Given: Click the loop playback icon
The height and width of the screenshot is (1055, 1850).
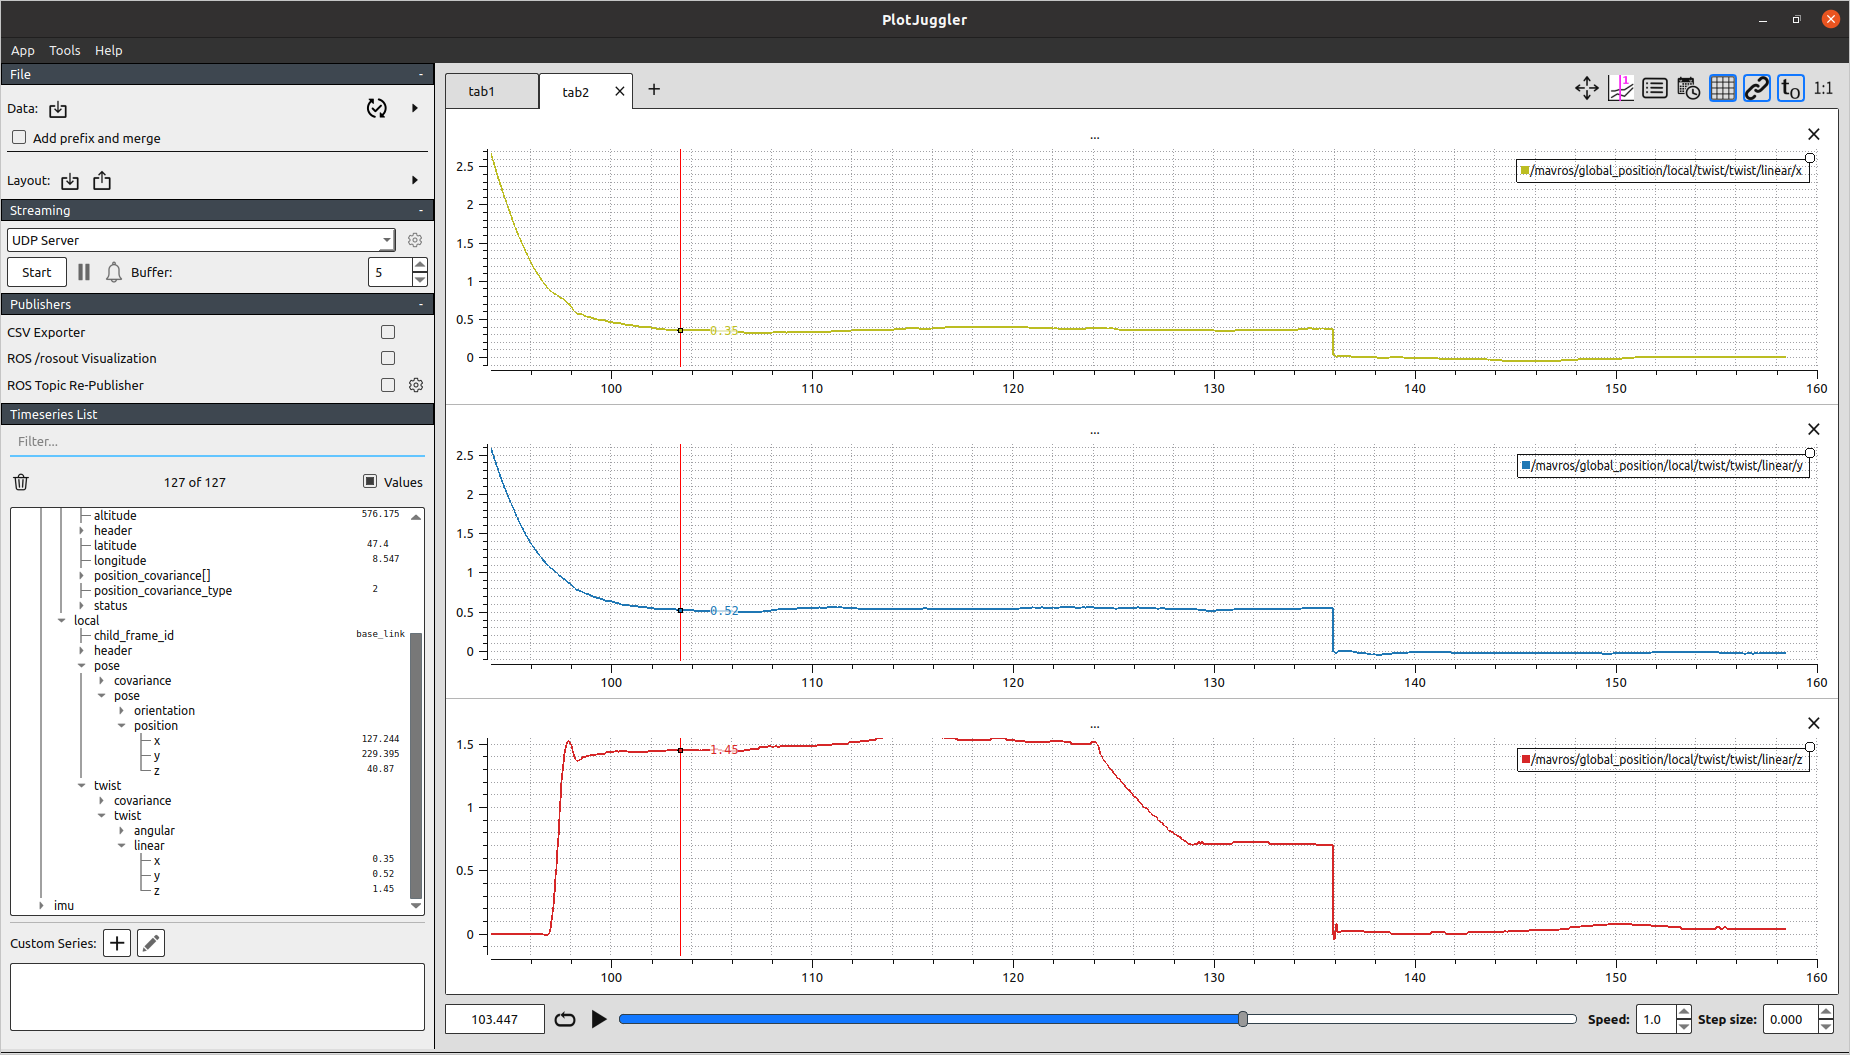Looking at the screenshot, I should click(565, 1019).
